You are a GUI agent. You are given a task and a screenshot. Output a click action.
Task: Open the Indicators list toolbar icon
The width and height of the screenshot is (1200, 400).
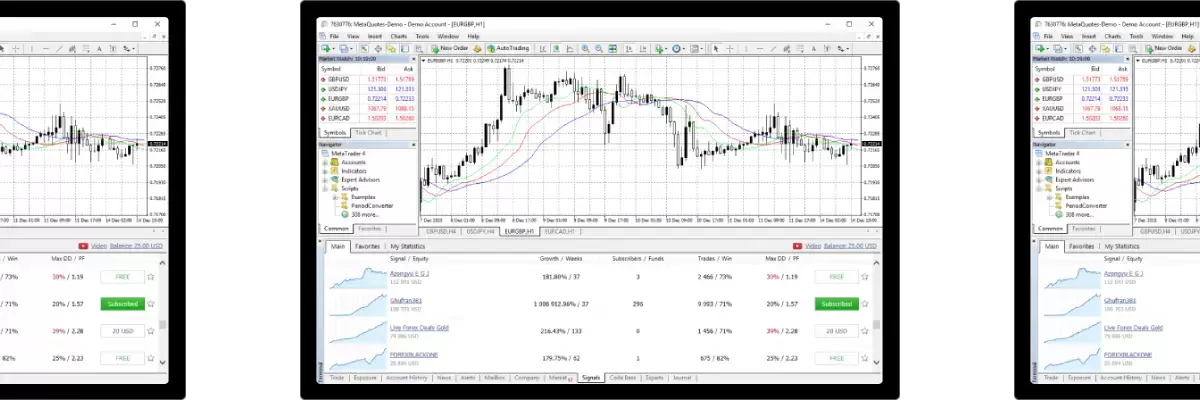coord(658,48)
